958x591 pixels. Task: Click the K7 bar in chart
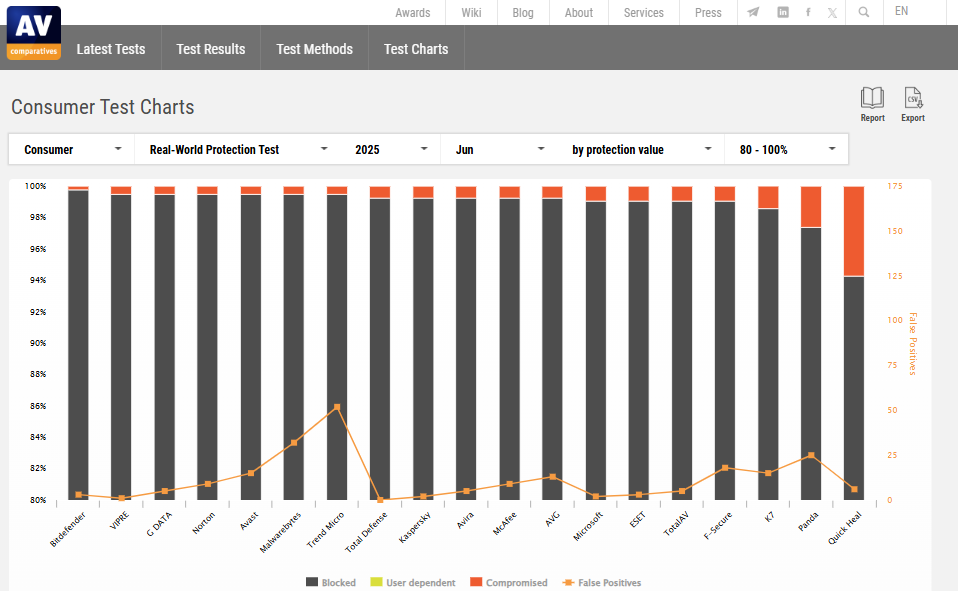tap(768, 354)
